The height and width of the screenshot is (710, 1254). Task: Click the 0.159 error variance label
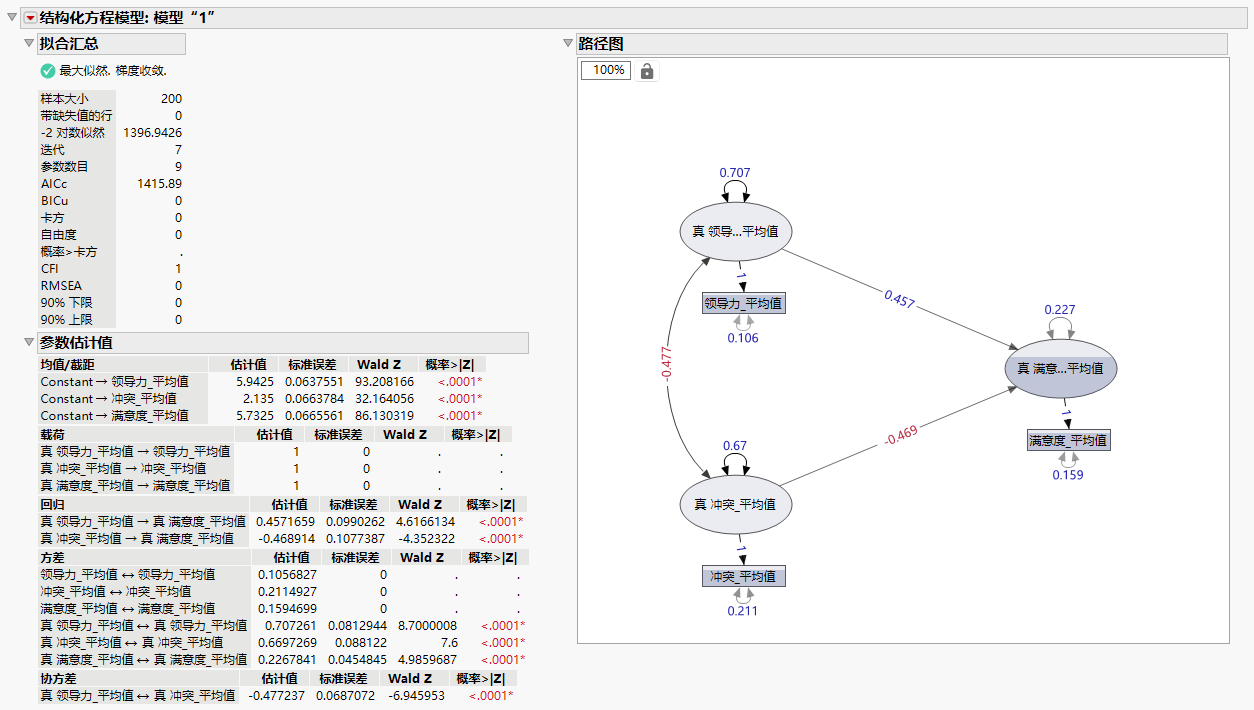pyautogui.click(x=1068, y=474)
